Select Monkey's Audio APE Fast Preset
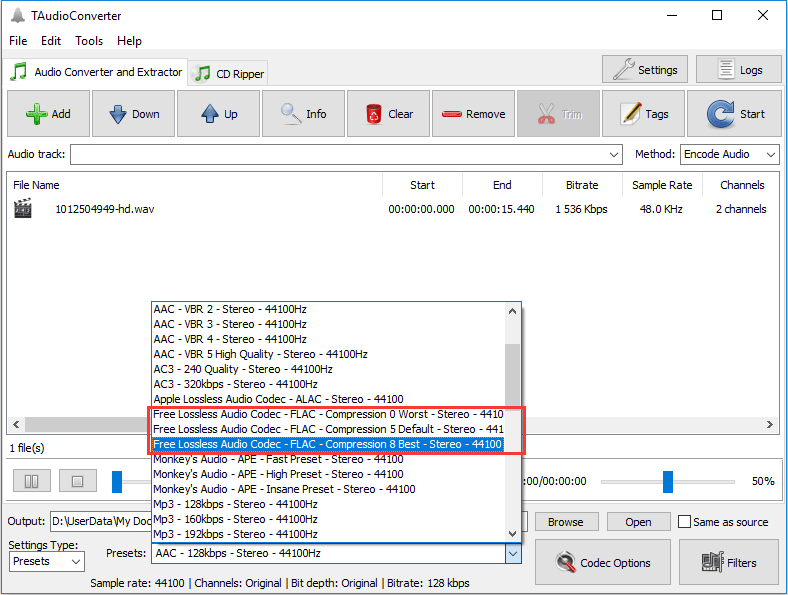 tap(328, 459)
